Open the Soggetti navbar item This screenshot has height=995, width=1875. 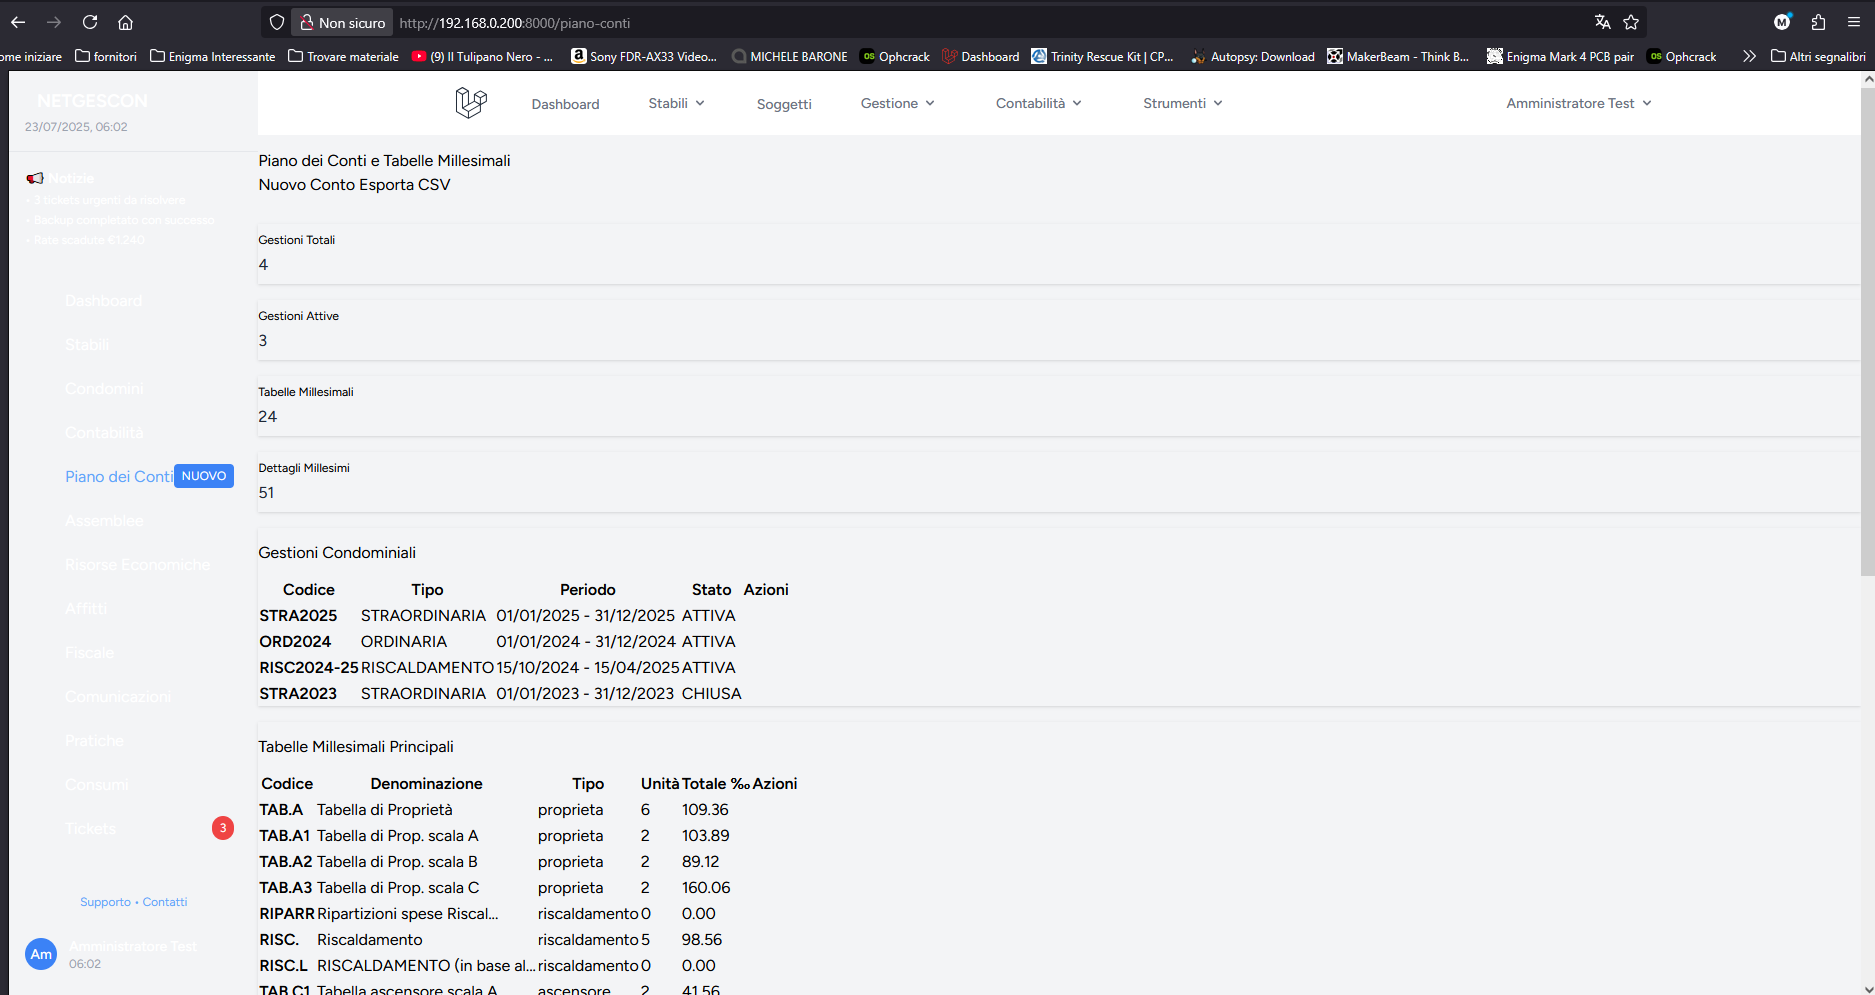[784, 104]
